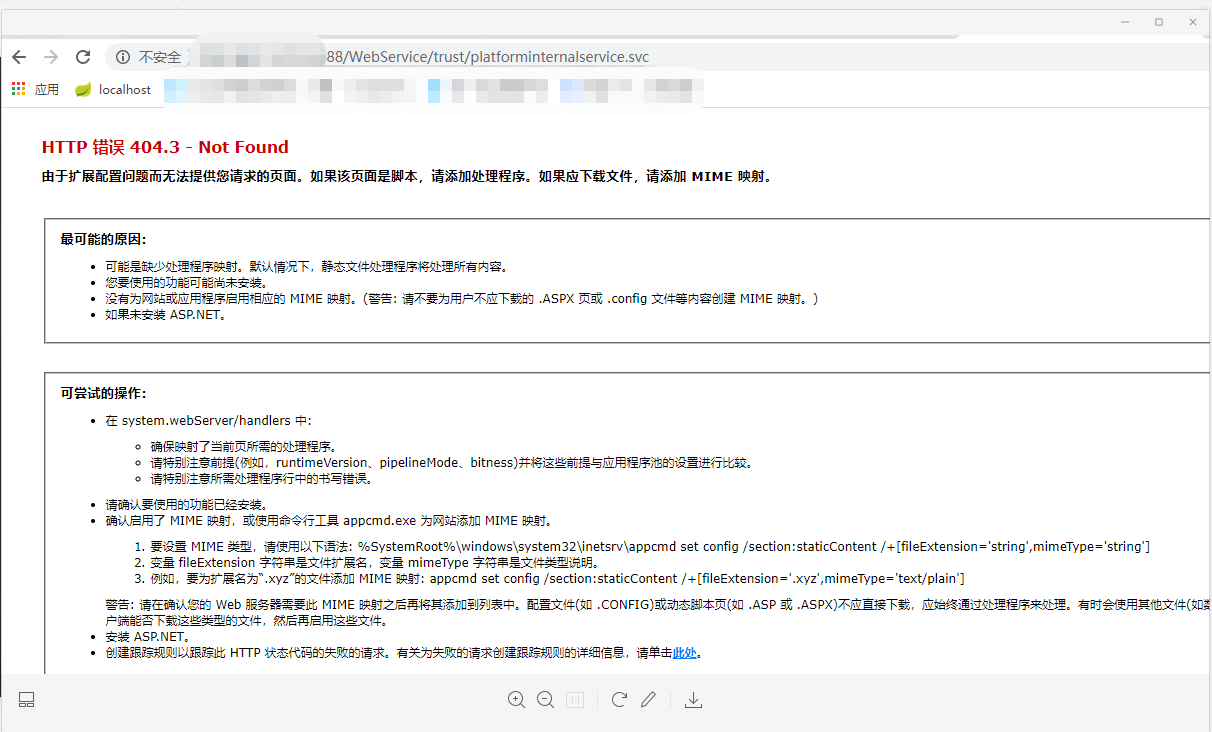Rotate the page clockwise
This screenshot has height=732, width=1212.
click(x=619, y=699)
